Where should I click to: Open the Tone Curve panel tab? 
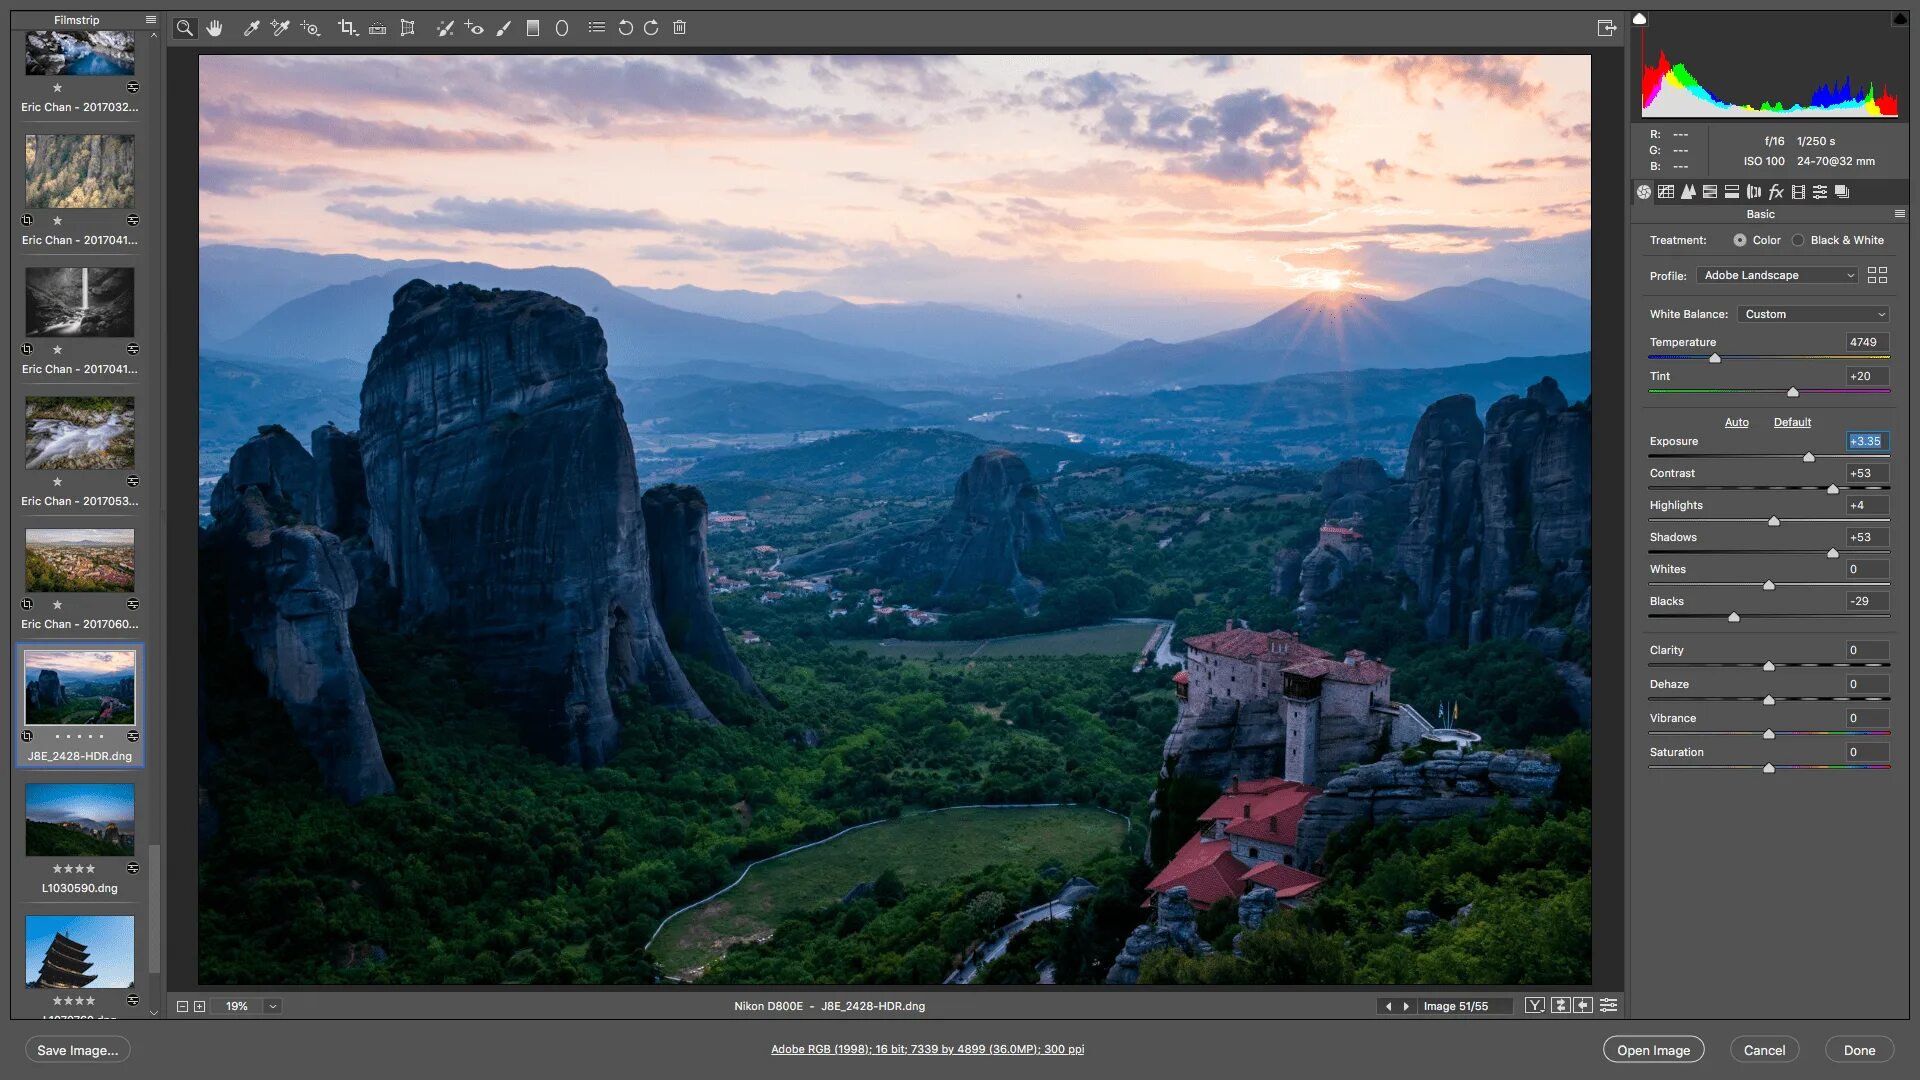1666,192
